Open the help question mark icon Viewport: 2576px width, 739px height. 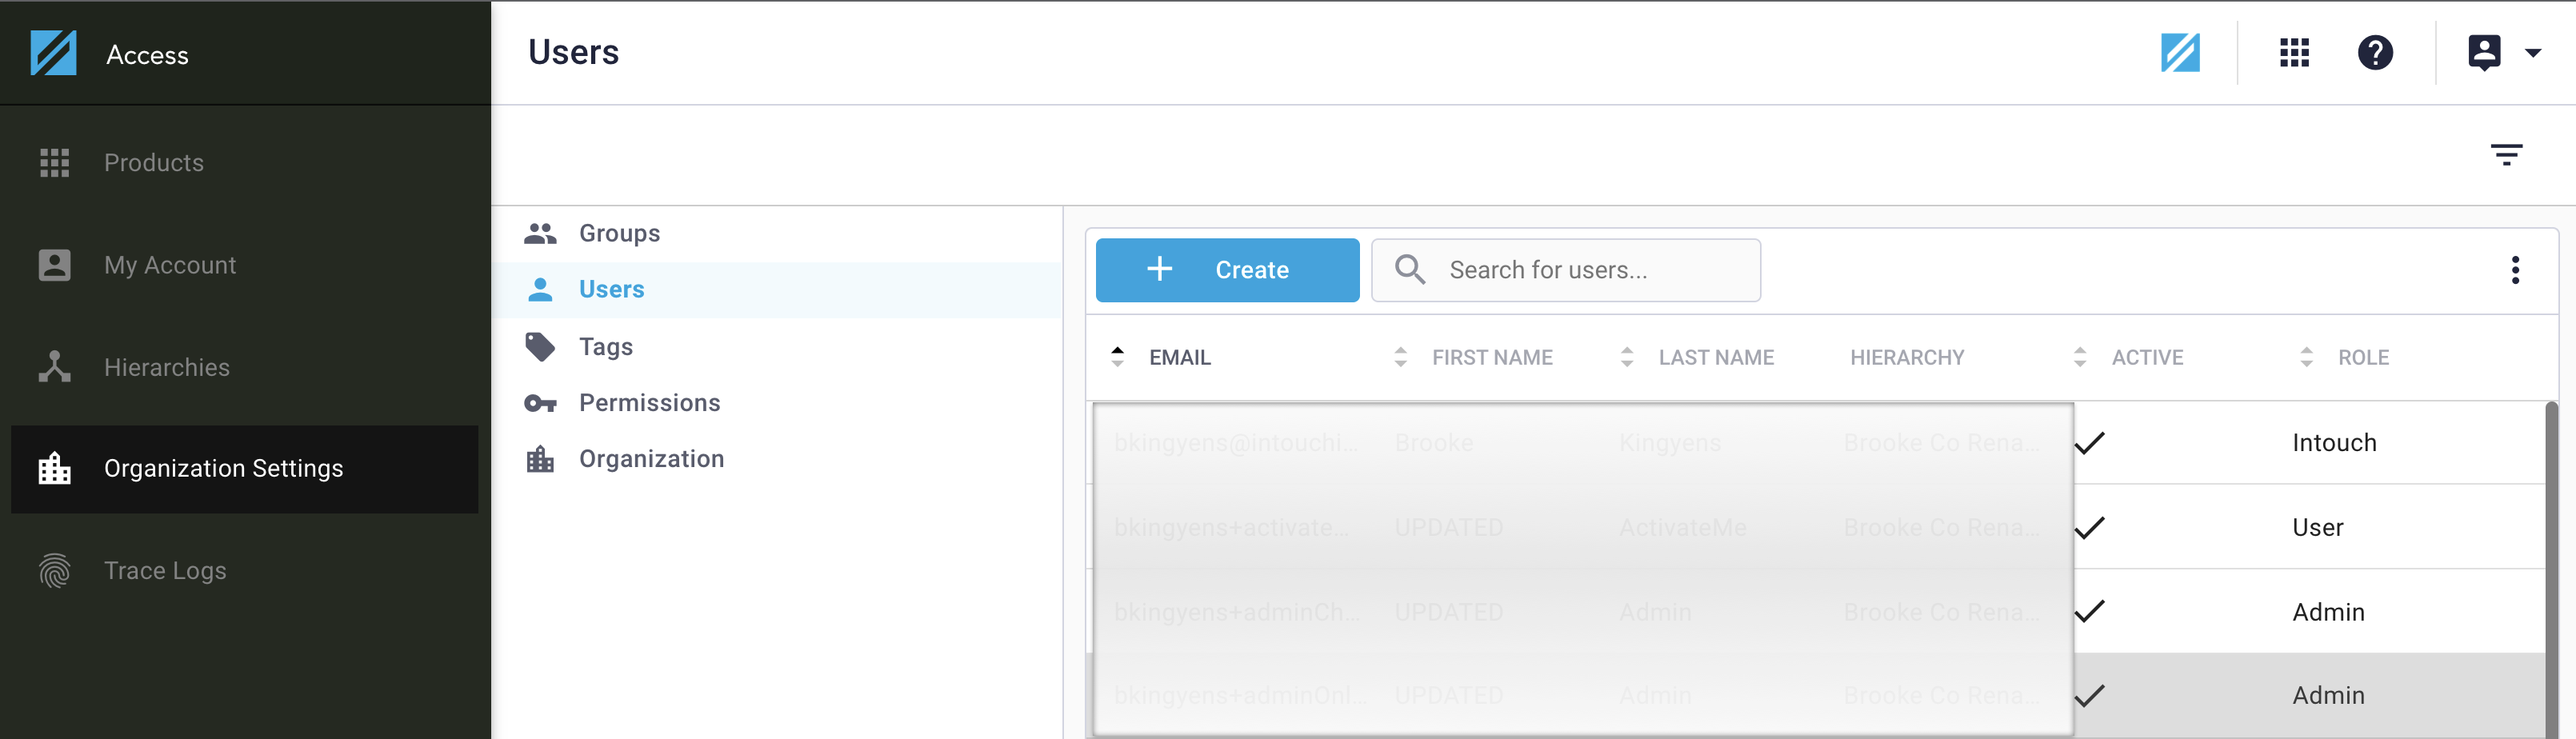click(x=2375, y=53)
